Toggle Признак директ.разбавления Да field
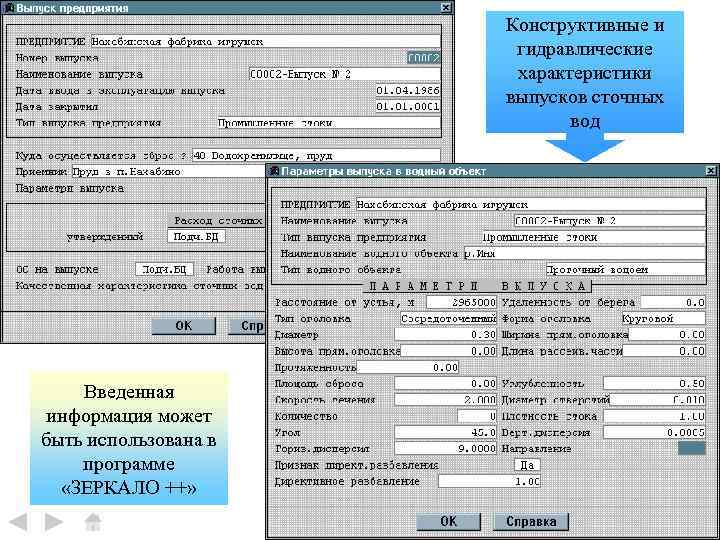 (528, 465)
